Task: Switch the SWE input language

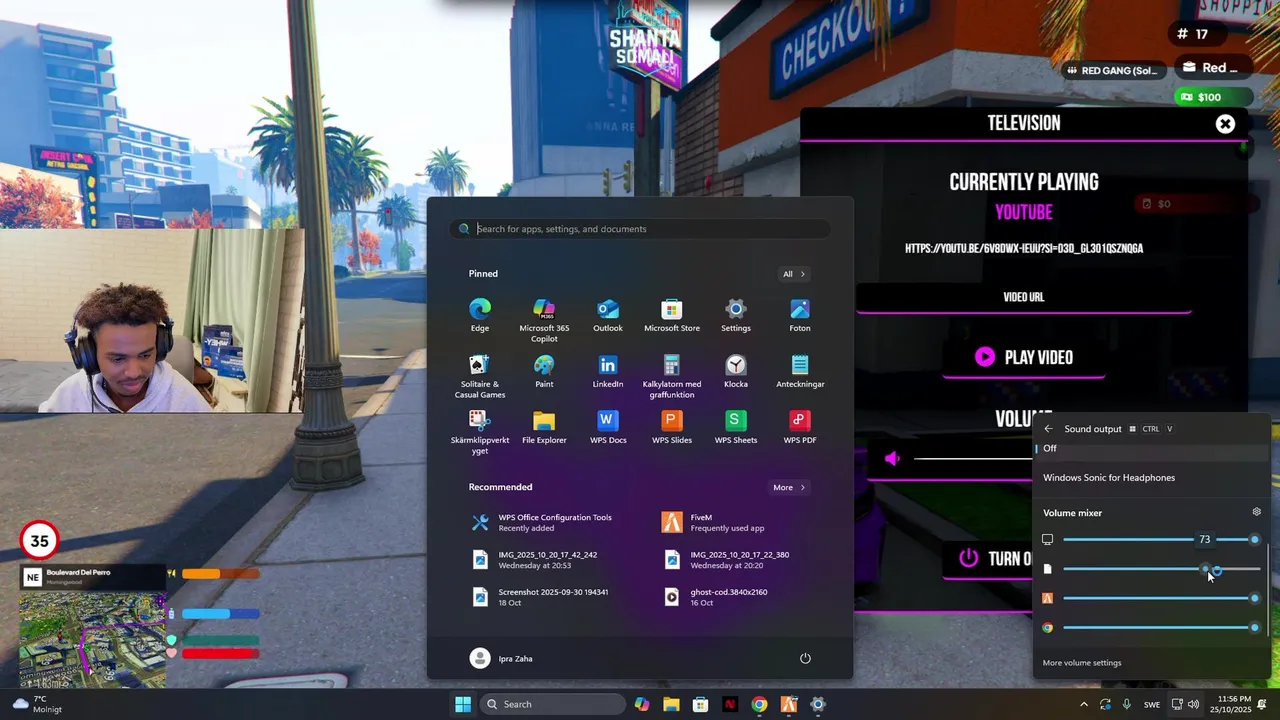Action: coord(1152,704)
